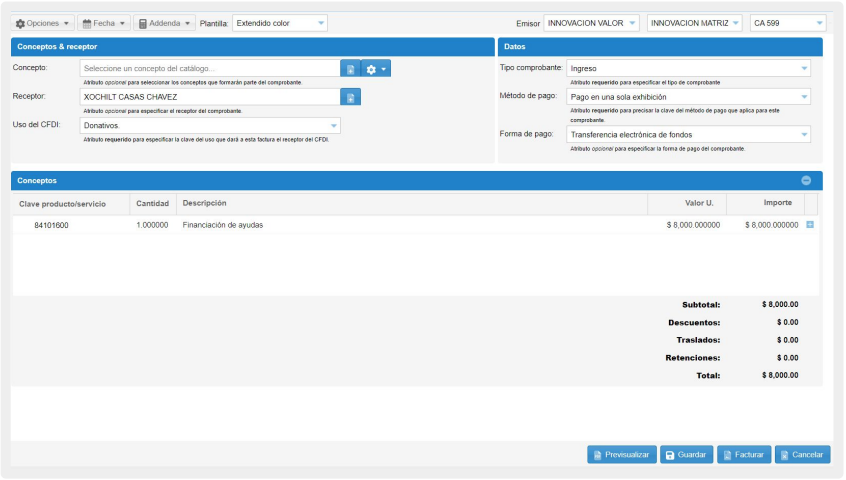Click the Guardar button
Screen dimensions: 846x480
686,455
